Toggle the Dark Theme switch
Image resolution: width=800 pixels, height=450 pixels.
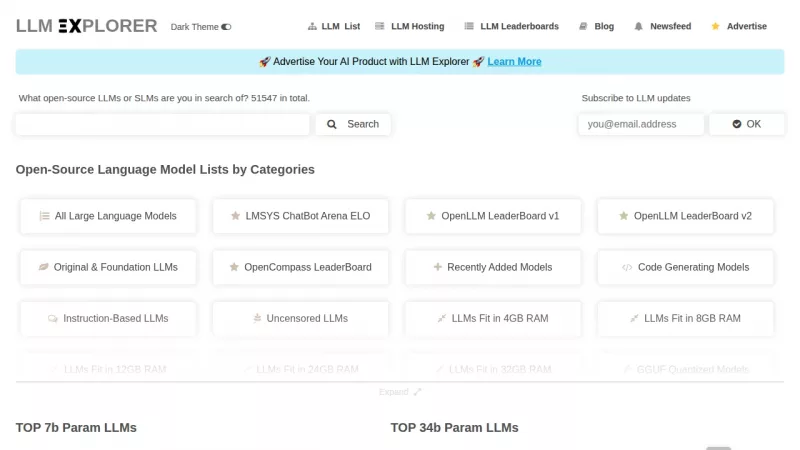(226, 27)
